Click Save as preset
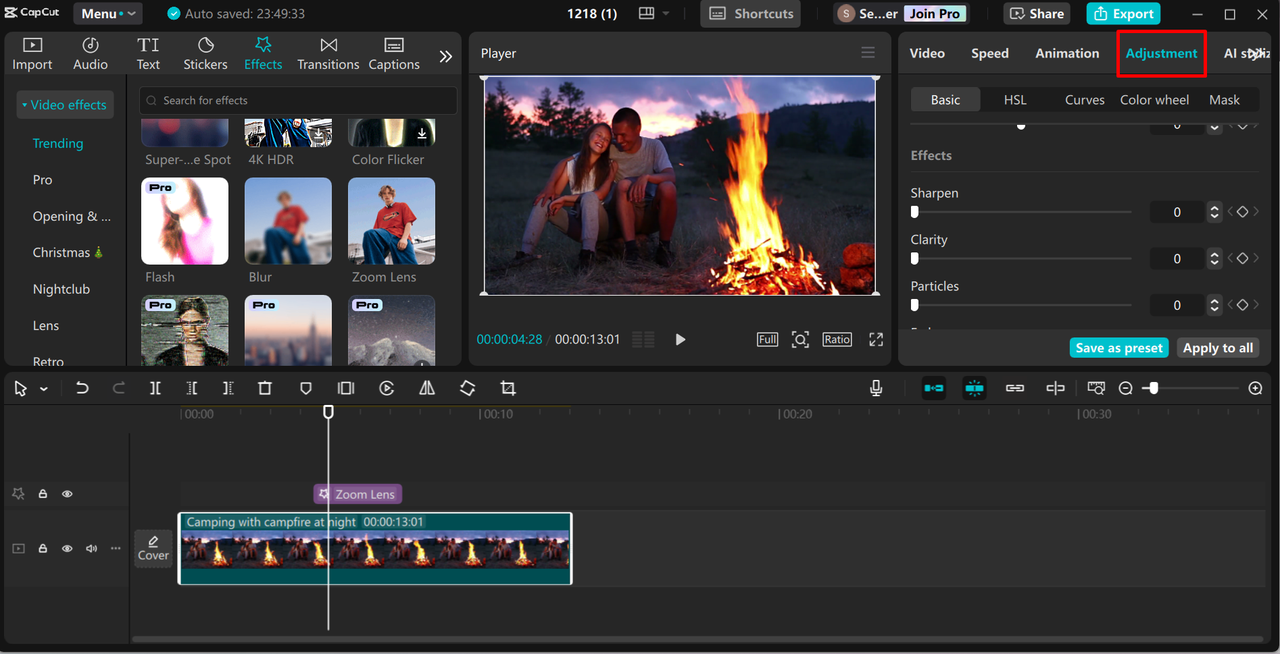Screen dimensions: 1280x654 [1119, 348]
